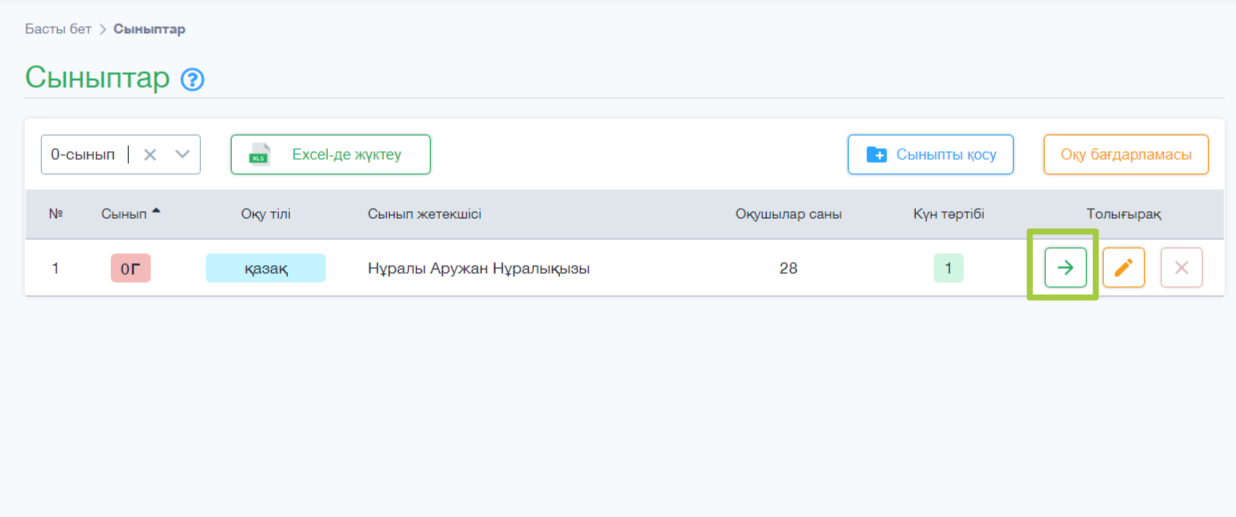This screenshot has height=517, width=1236.
Task: Click the Excel-де жүктеу button label
Action: (346, 155)
